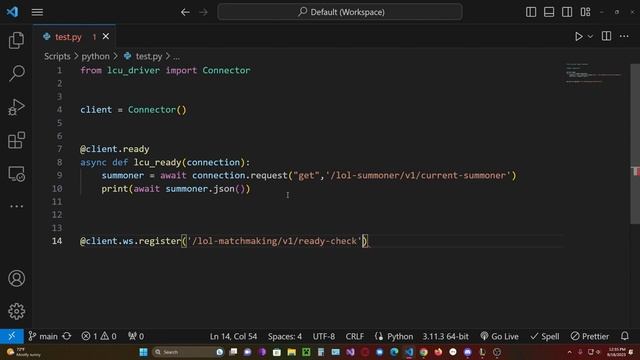Open the editor More Actions ellipsis
The image size is (640, 360).
point(624,36)
